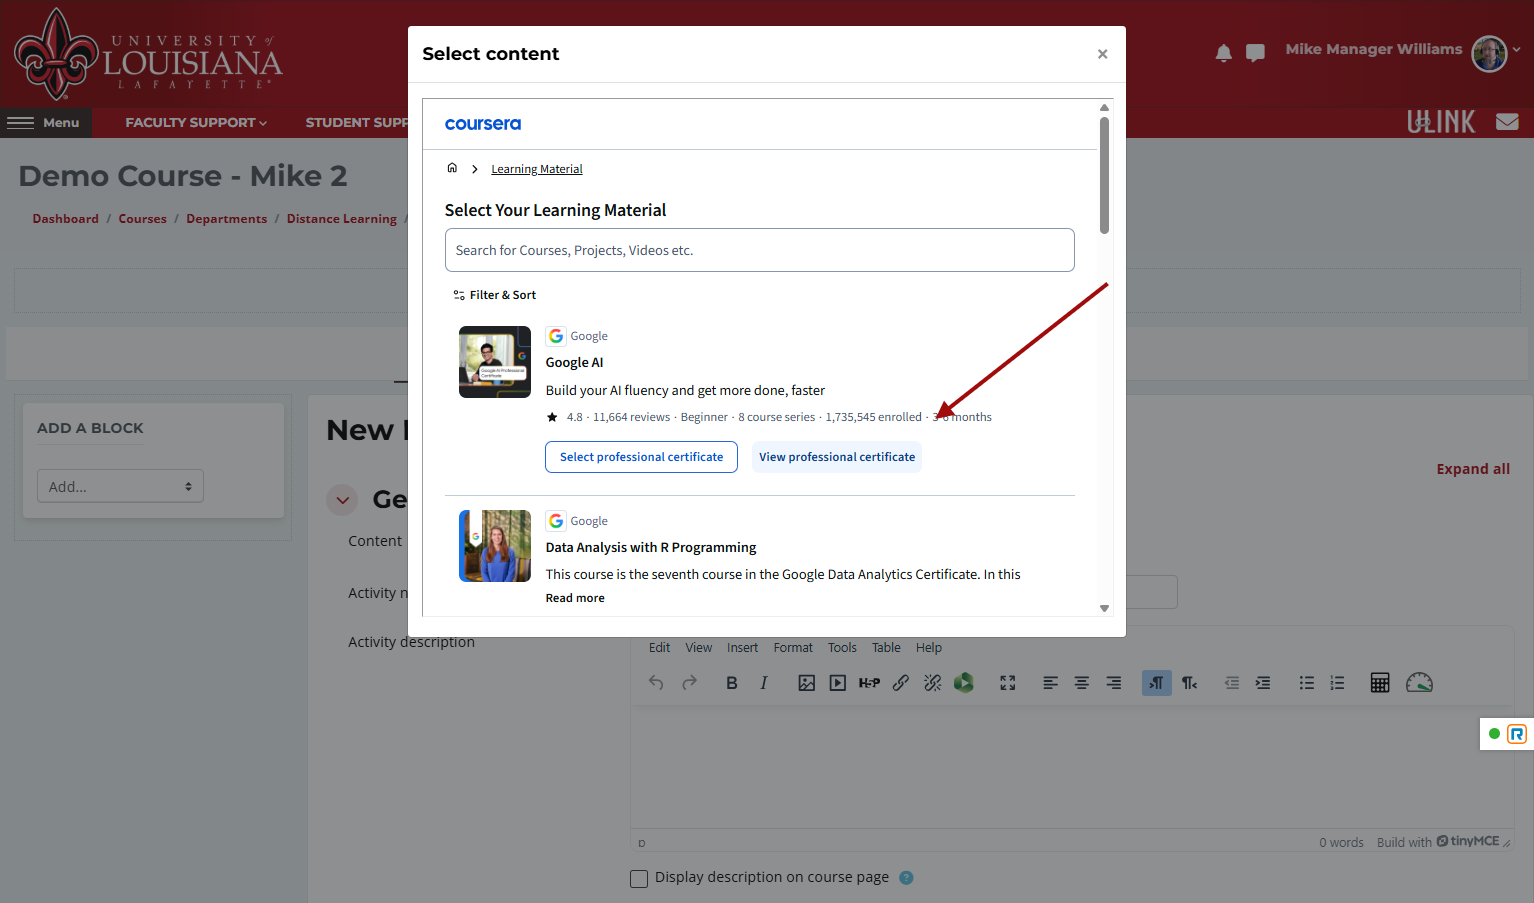
Task: Click the home icon in Coursera breadcrumb
Action: coord(452,168)
